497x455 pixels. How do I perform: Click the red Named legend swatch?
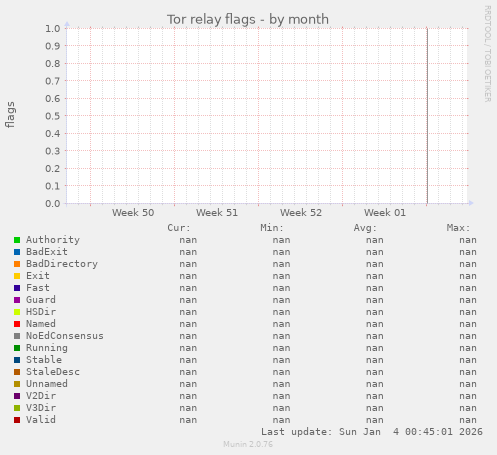click(17, 324)
